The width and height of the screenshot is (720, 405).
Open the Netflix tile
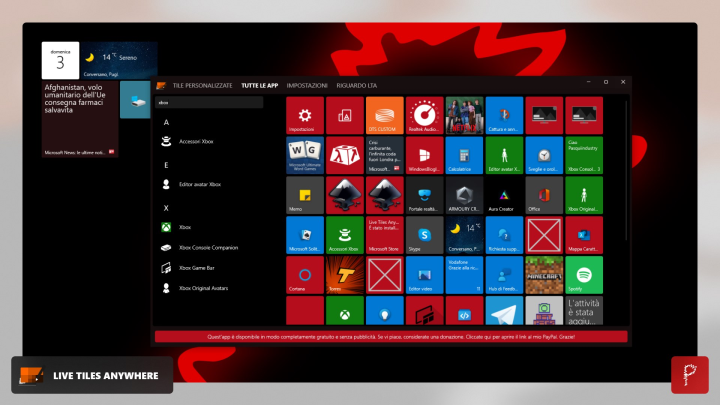(464, 115)
